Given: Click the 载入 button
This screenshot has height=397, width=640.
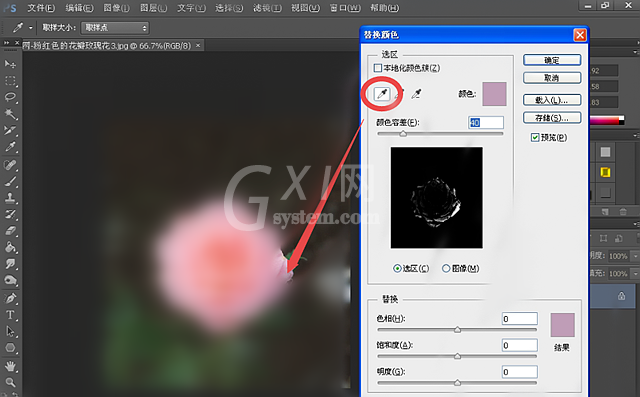Looking at the screenshot, I should pyautogui.click(x=552, y=100).
